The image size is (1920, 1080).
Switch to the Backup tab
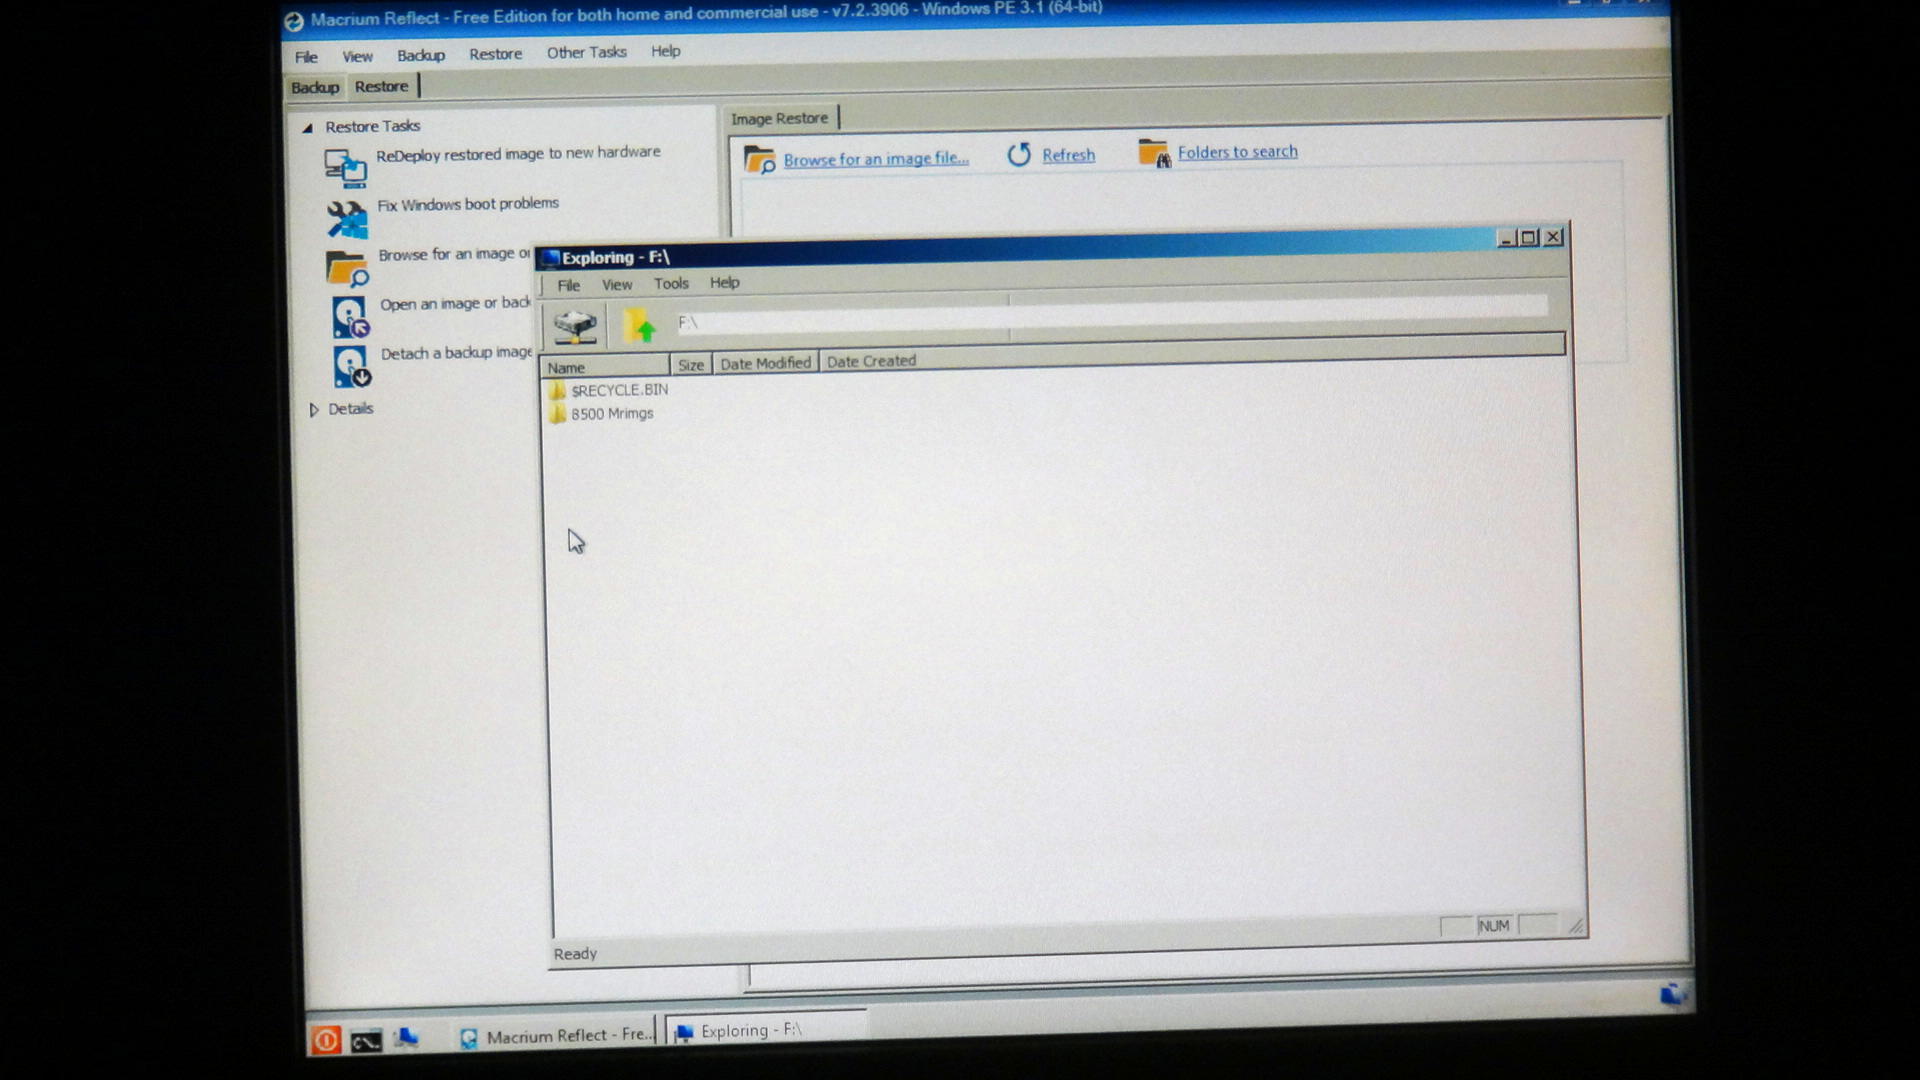coord(315,88)
